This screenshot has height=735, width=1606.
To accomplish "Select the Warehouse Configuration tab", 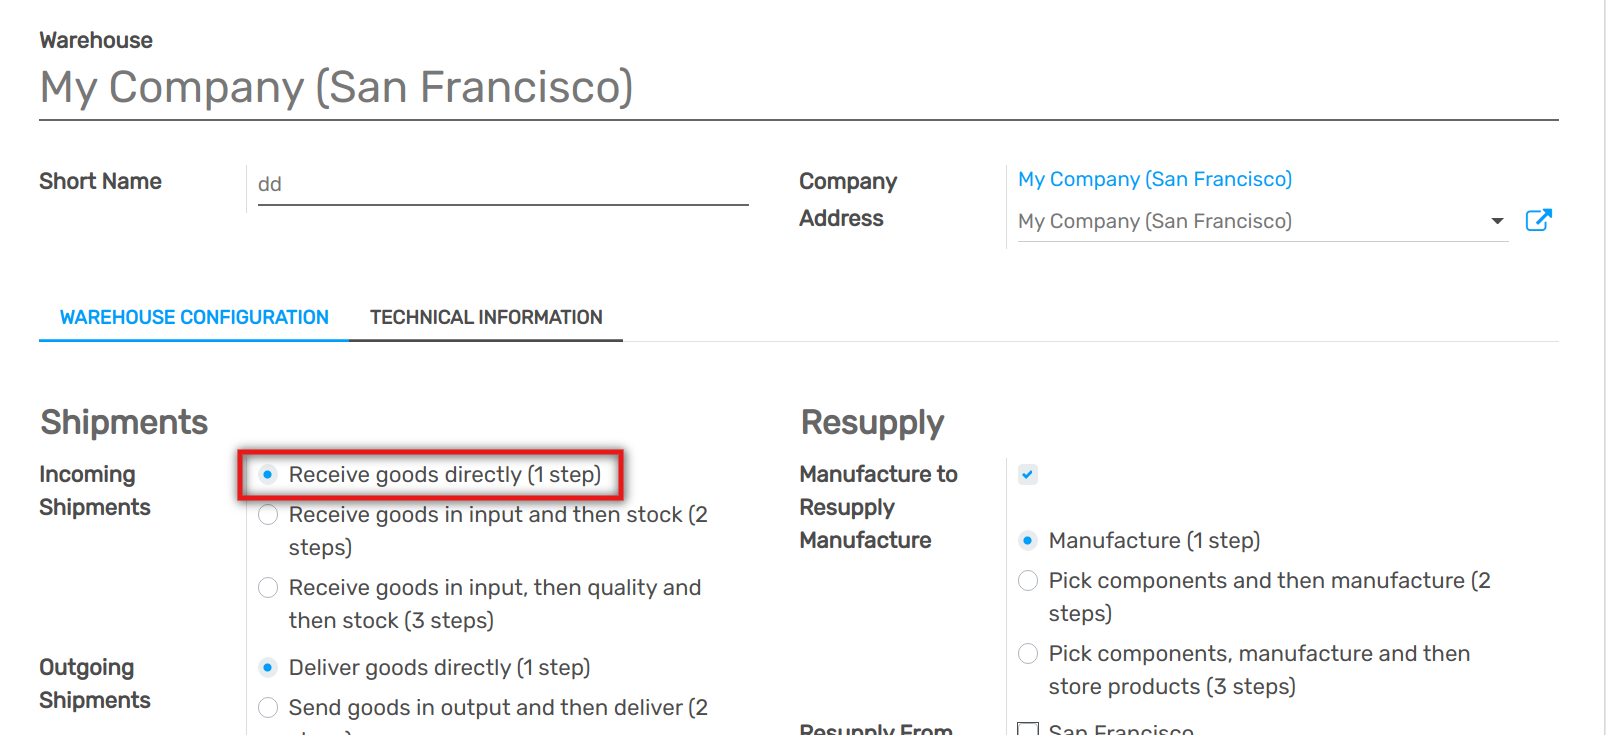I will click(x=194, y=317).
